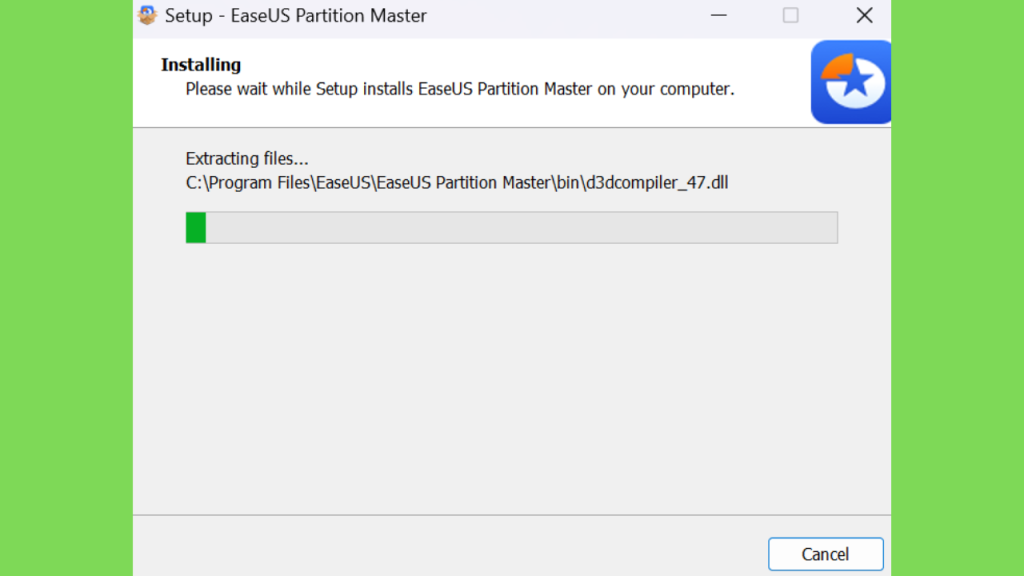Click the EaseUS Partition Master logo

tap(851, 82)
